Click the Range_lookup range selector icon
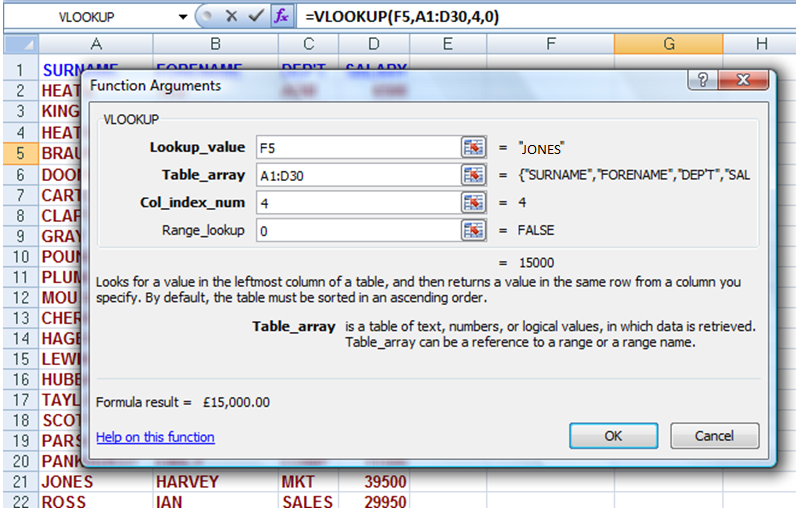The image size is (796, 520). tap(473, 231)
